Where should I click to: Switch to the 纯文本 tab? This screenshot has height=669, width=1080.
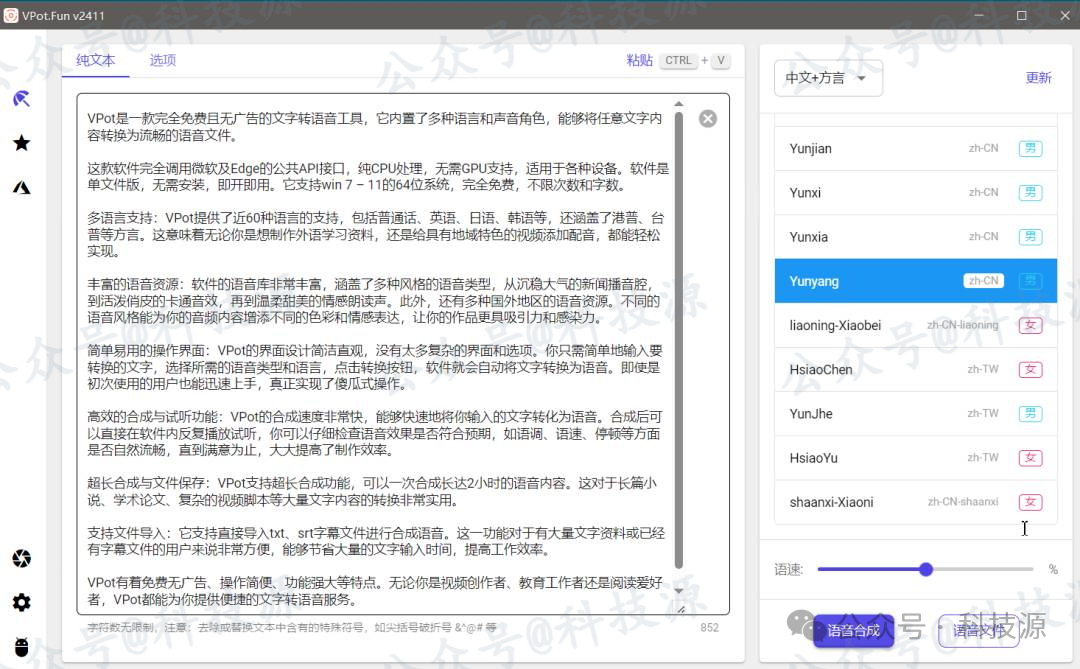tap(96, 60)
